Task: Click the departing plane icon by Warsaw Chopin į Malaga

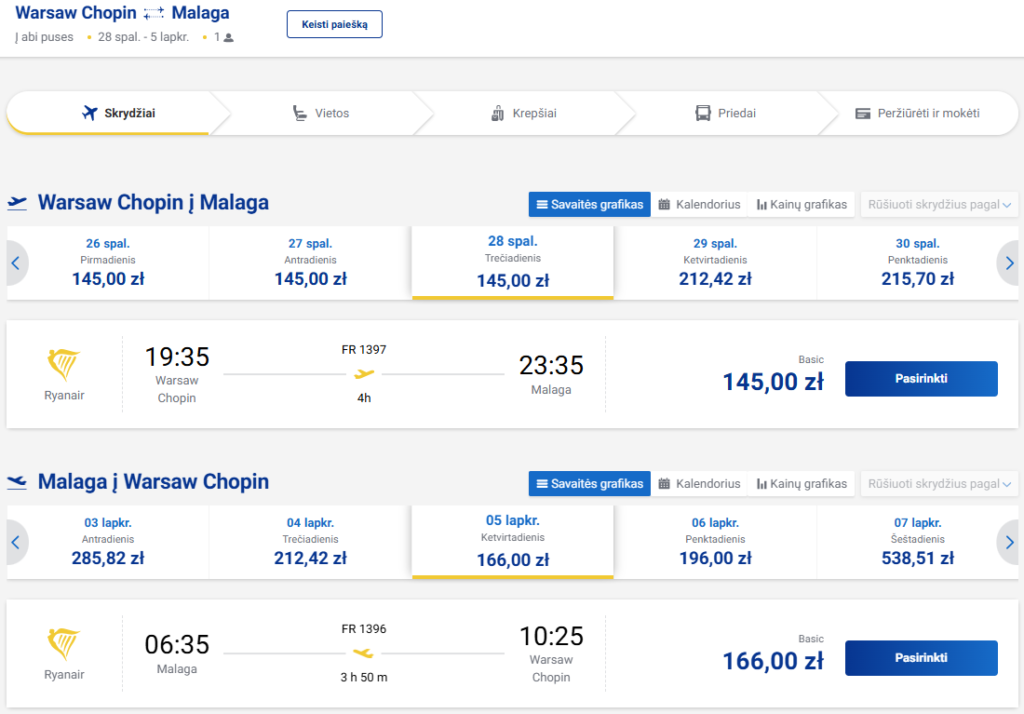Action: coord(17,203)
